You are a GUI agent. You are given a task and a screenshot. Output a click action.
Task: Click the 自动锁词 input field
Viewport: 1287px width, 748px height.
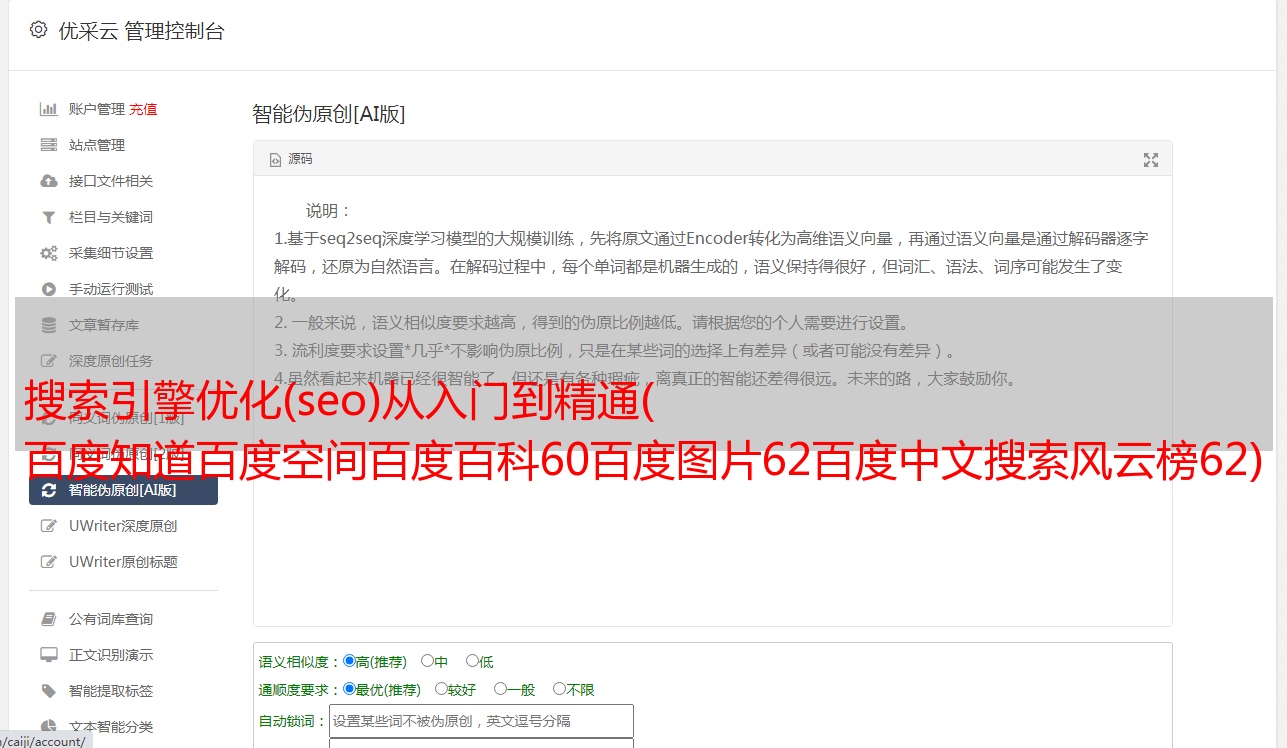(481, 721)
